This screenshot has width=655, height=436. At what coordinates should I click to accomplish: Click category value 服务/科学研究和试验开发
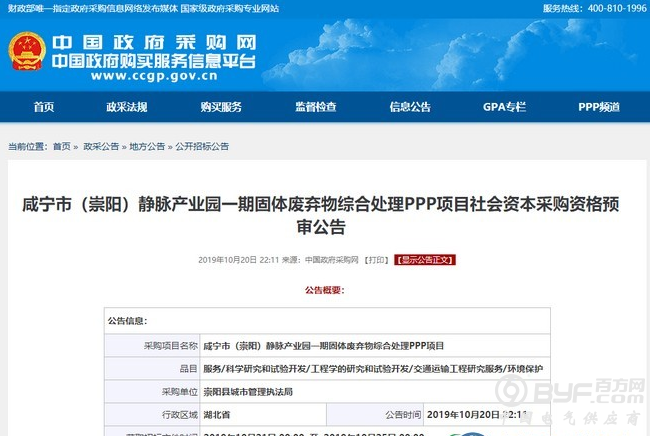[x=373, y=369]
